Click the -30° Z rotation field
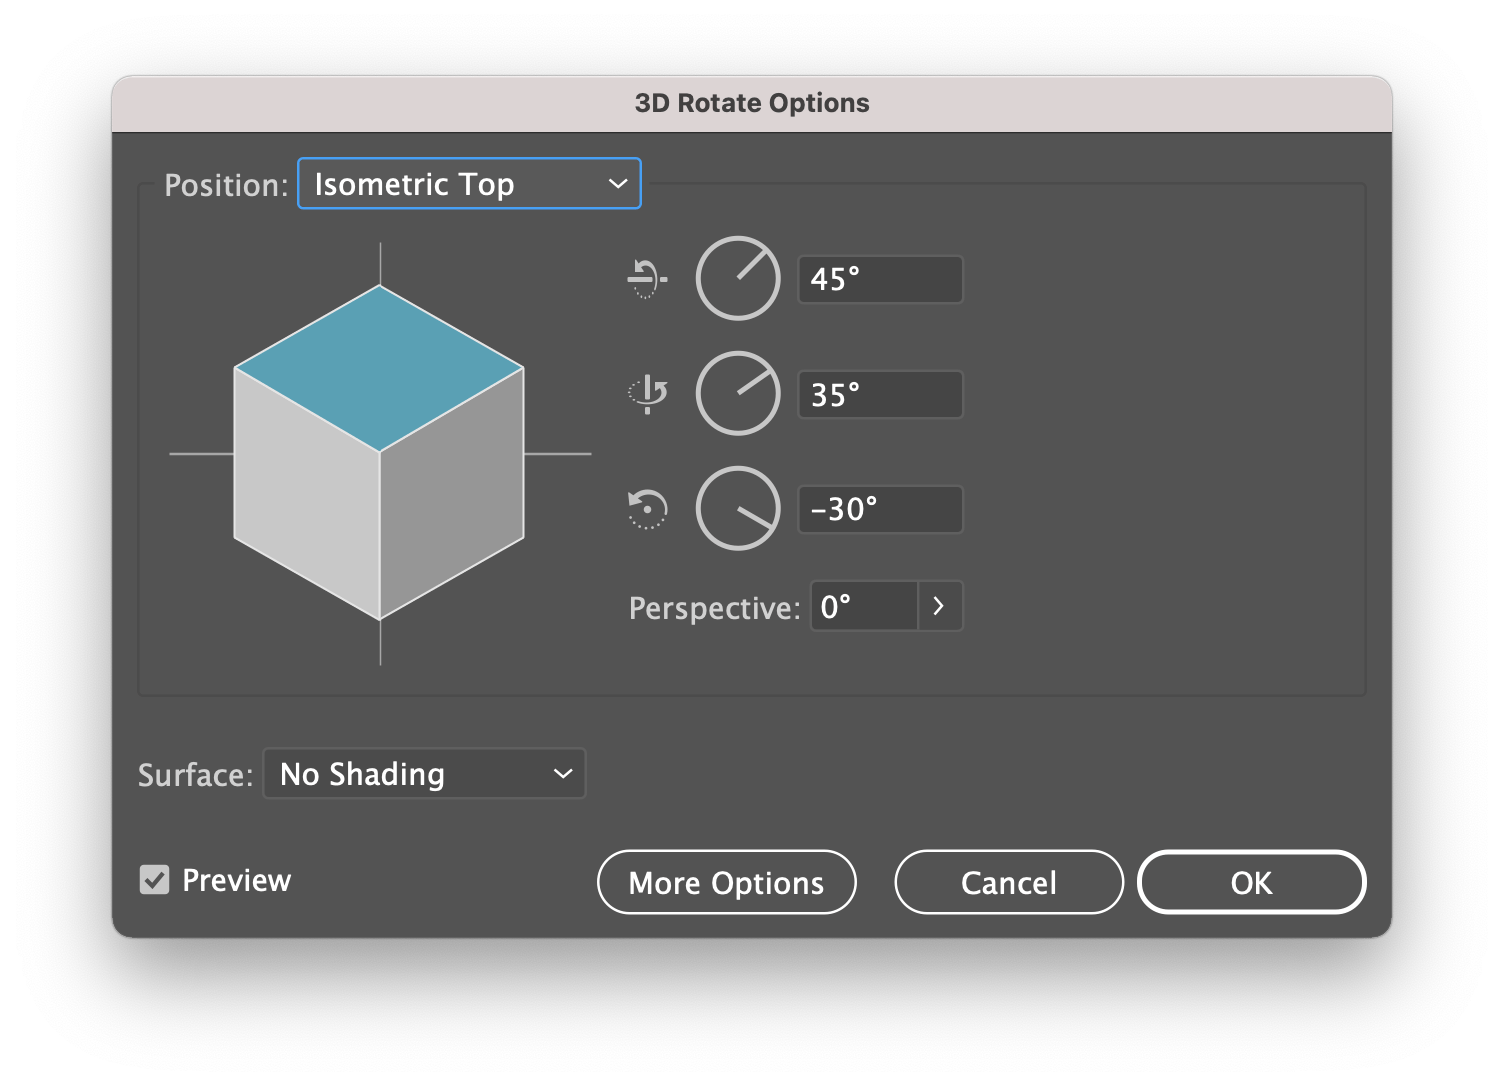The height and width of the screenshot is (1086, 1504). pyautogui.click(x=881, y=509)
